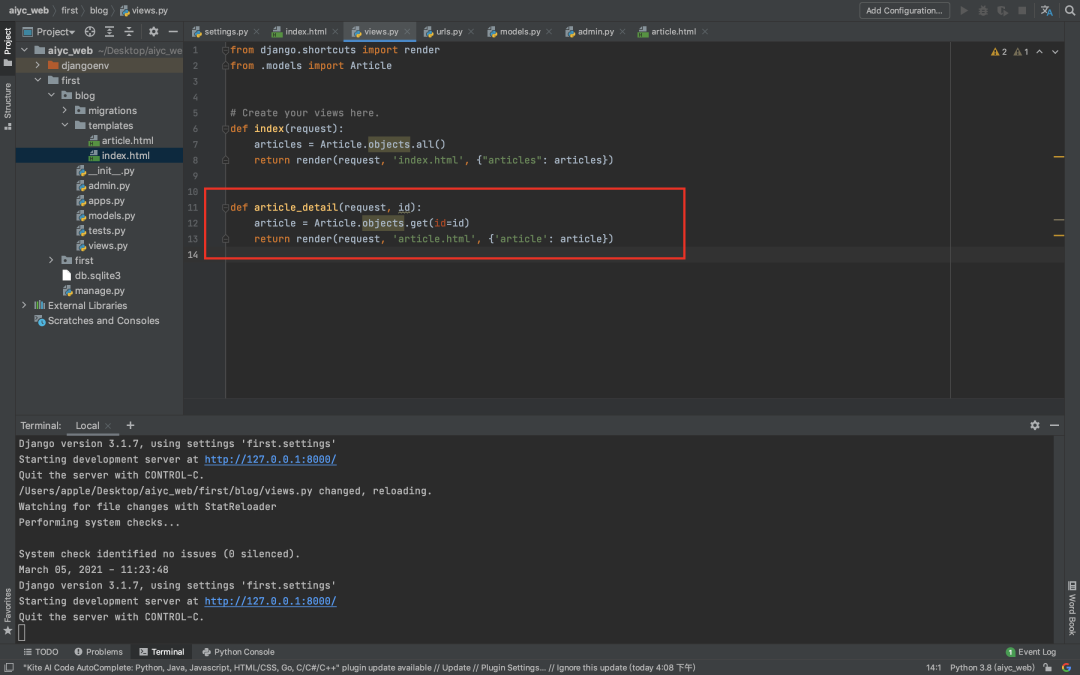Click the Add Configuration button
Image resolution: width=1080 pixels, height=675 pixels.
point(904,11)
